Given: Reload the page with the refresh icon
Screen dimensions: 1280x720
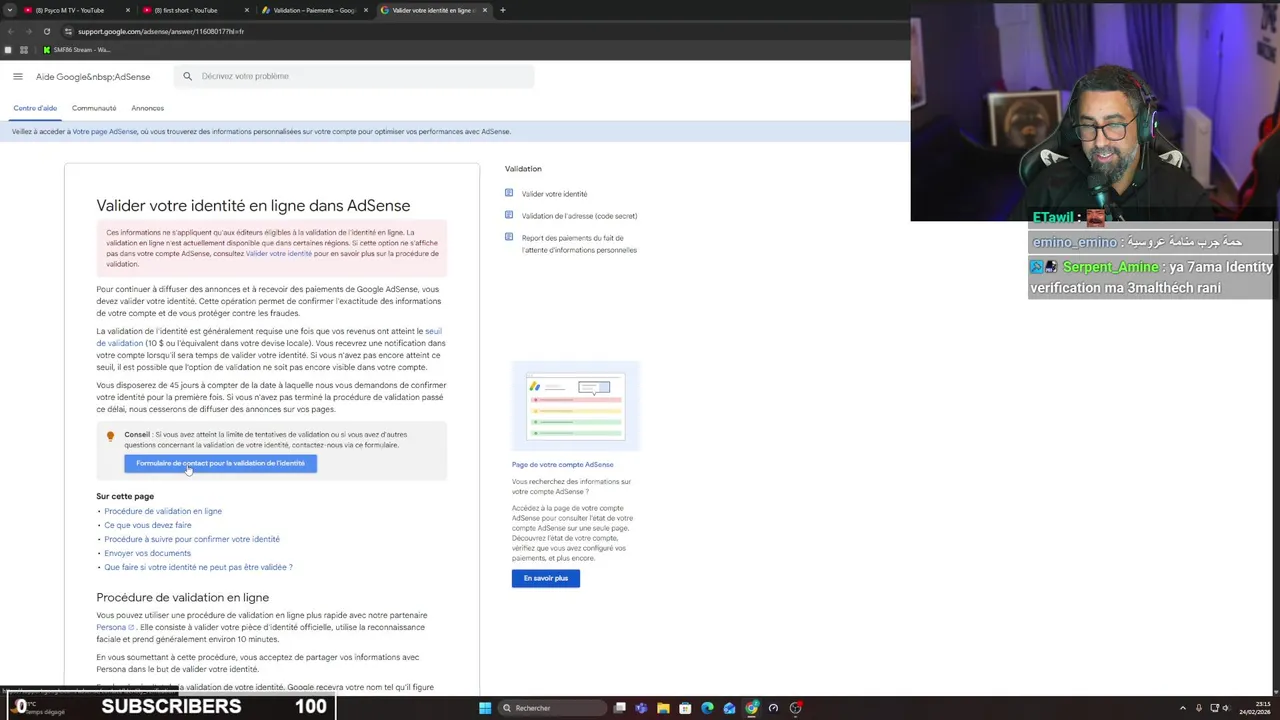Looking at the screenshot, I should 46,31.
